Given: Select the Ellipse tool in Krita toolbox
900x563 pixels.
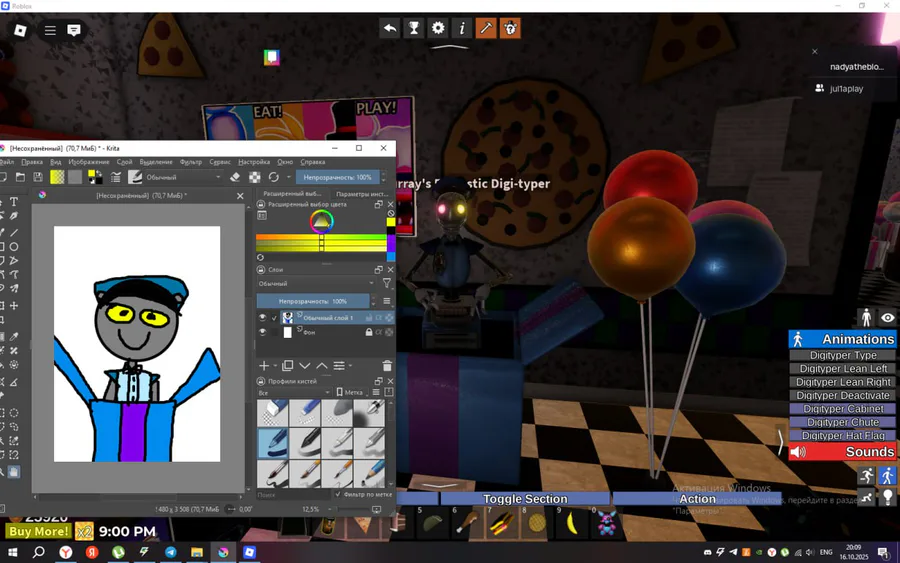Looking at the screenshot, I should coord(14,247).
